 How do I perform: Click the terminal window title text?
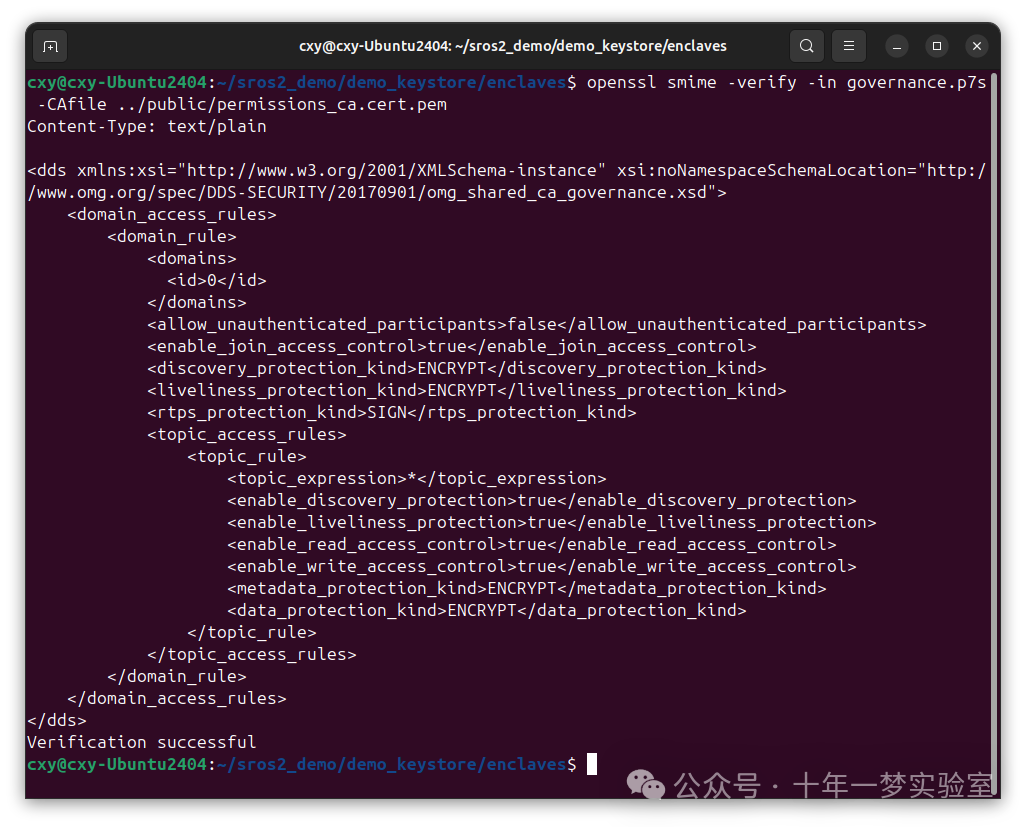pyautogui.click(x=513, y=46)
